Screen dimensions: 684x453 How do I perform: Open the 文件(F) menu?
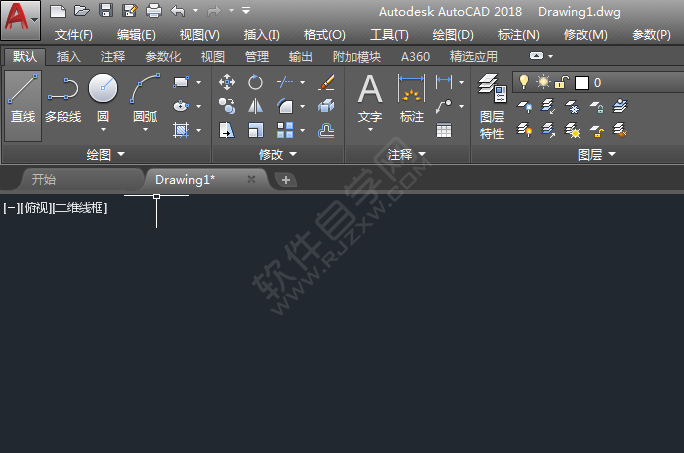[x=74, y=34]
